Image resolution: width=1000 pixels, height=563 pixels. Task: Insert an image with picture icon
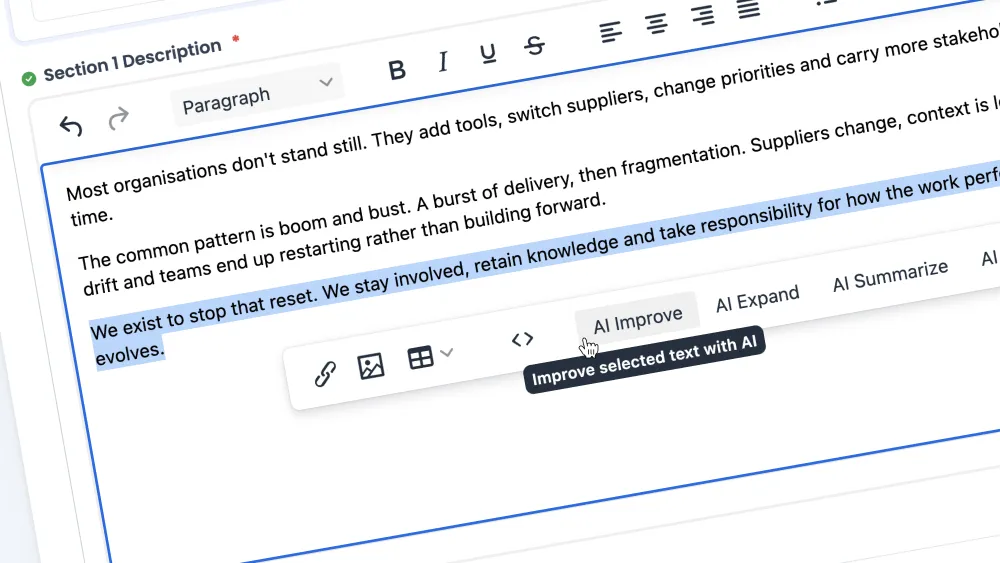(x=371, y=367)
